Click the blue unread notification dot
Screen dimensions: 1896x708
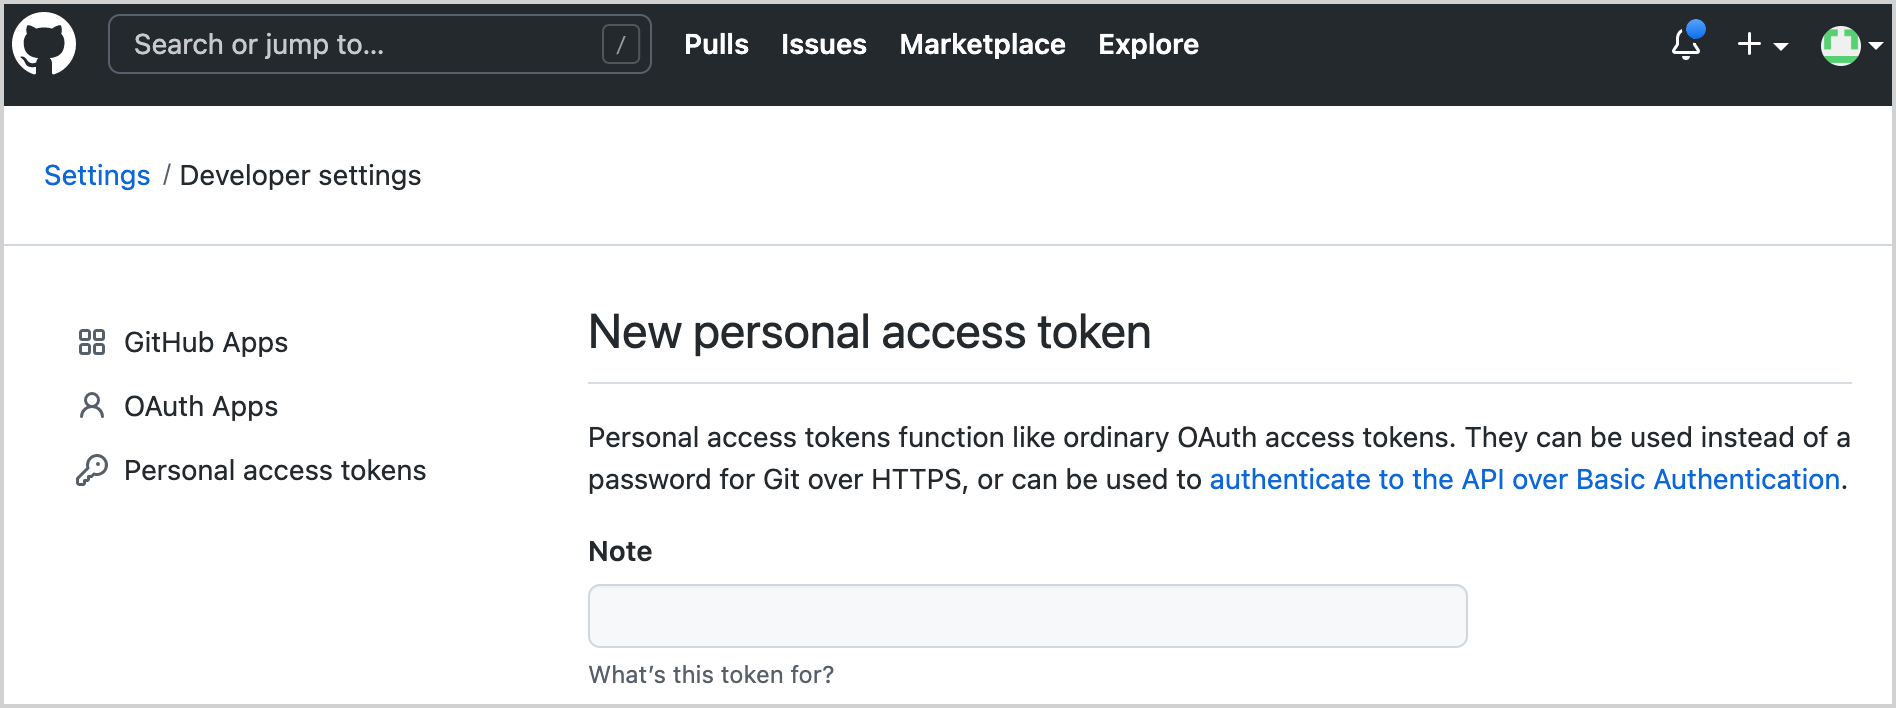[x=1697, y=30]
